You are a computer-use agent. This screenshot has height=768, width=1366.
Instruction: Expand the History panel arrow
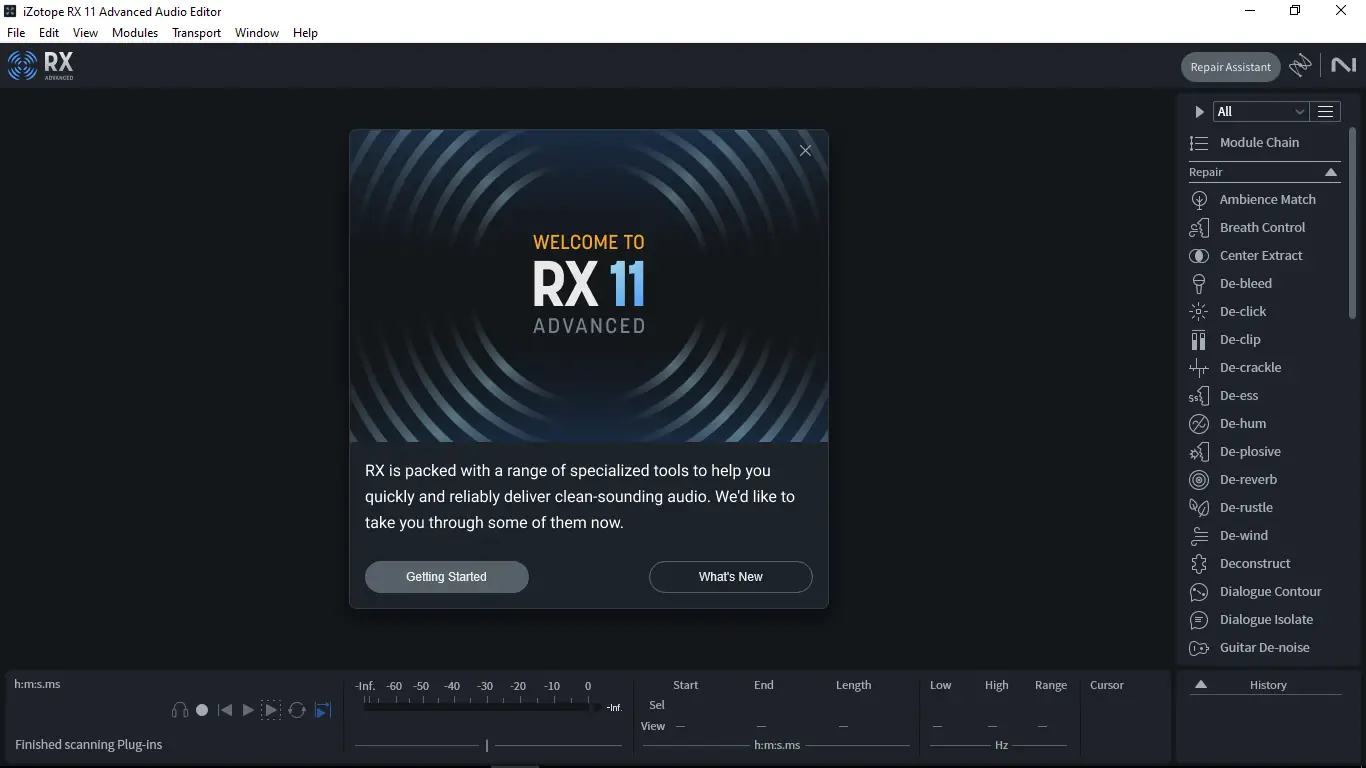1201,685
